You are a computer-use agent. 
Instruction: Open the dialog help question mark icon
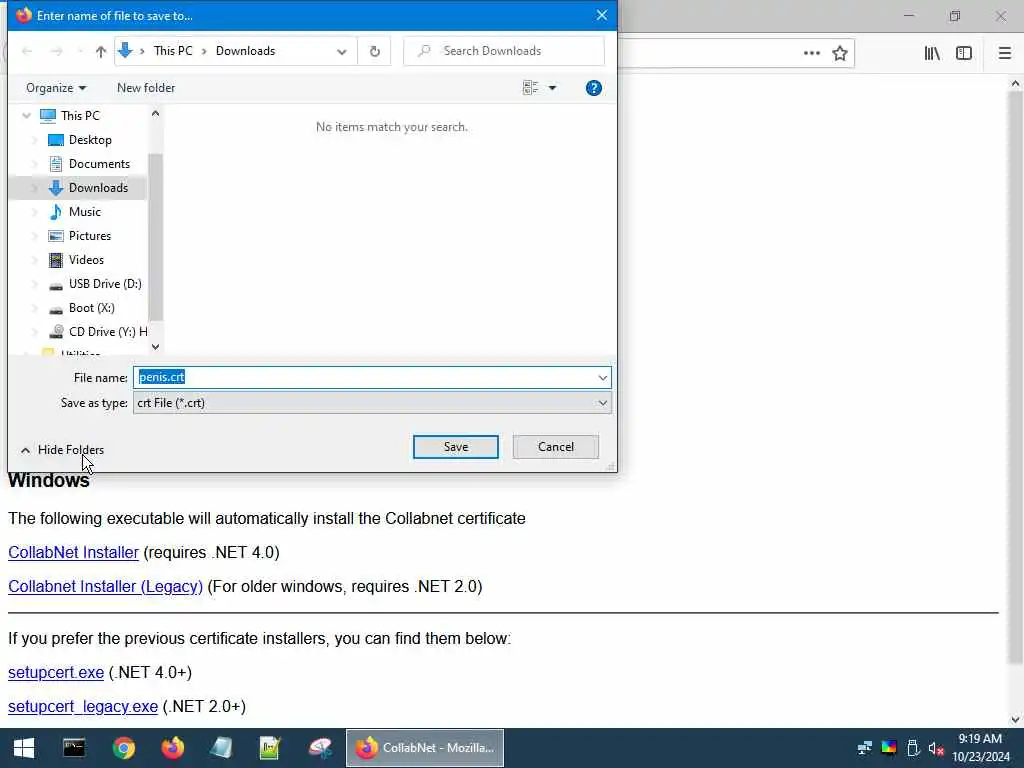(x=594, y=88)
